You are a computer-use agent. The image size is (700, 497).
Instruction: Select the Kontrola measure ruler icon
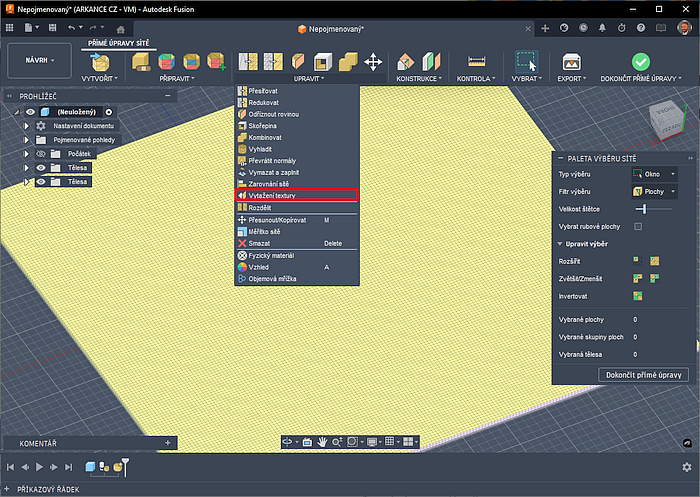[476, 62]
